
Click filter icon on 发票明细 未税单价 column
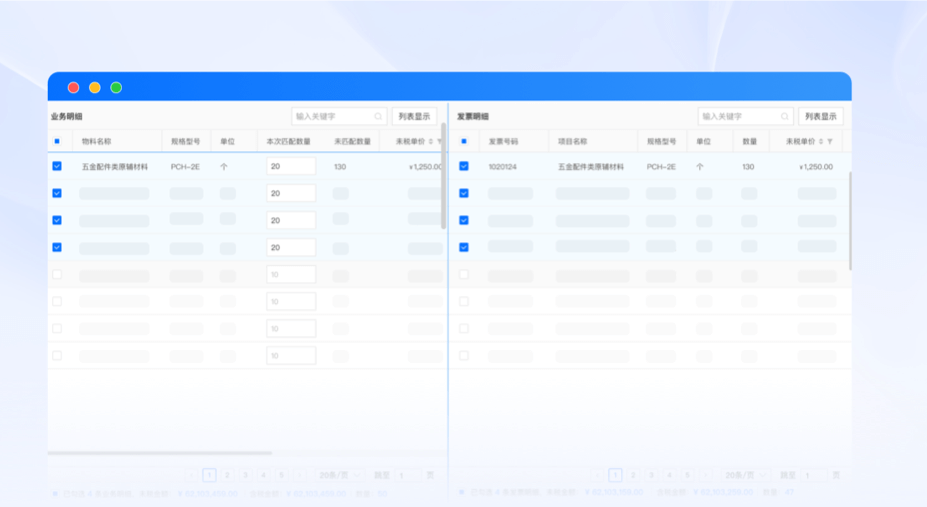tap(830, 142)
